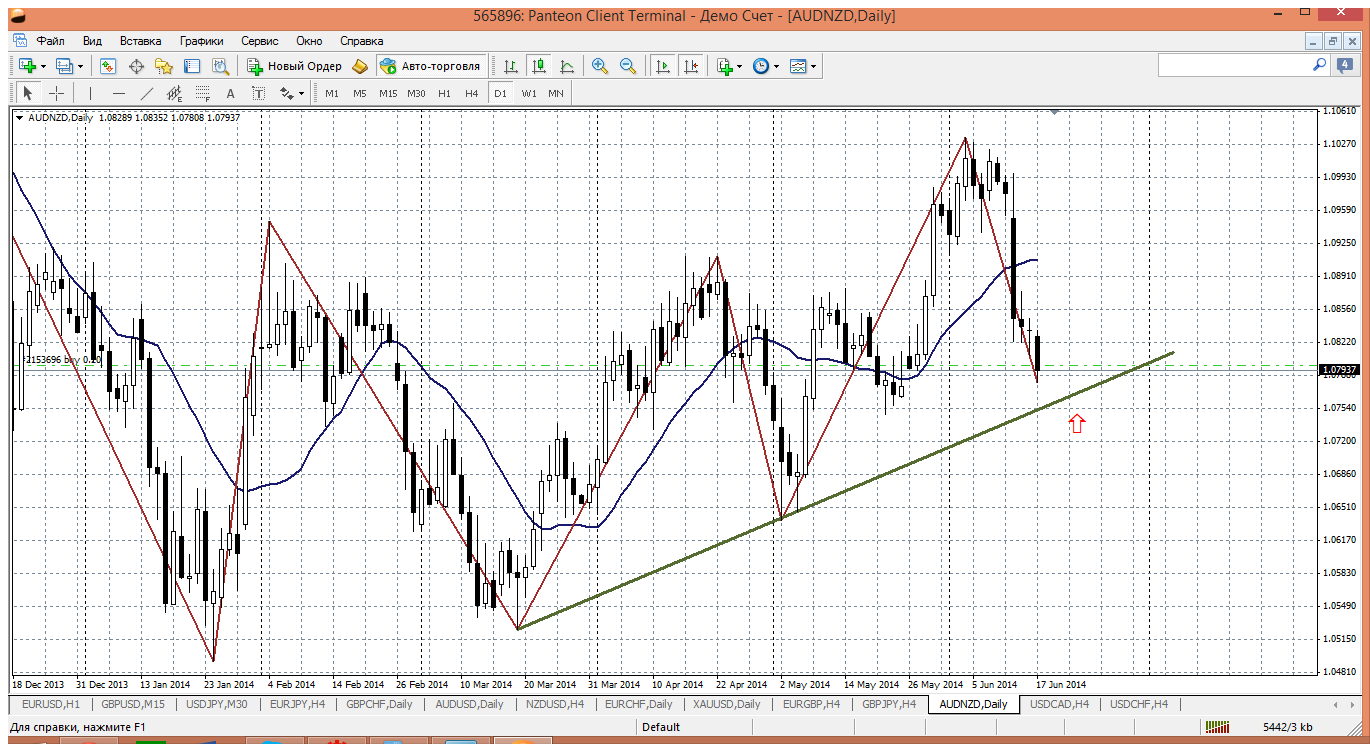Image resolution: width=1370 pixels, height=744 pixels.
Task: Enable bar chart display mode
Action: [511, 66]
